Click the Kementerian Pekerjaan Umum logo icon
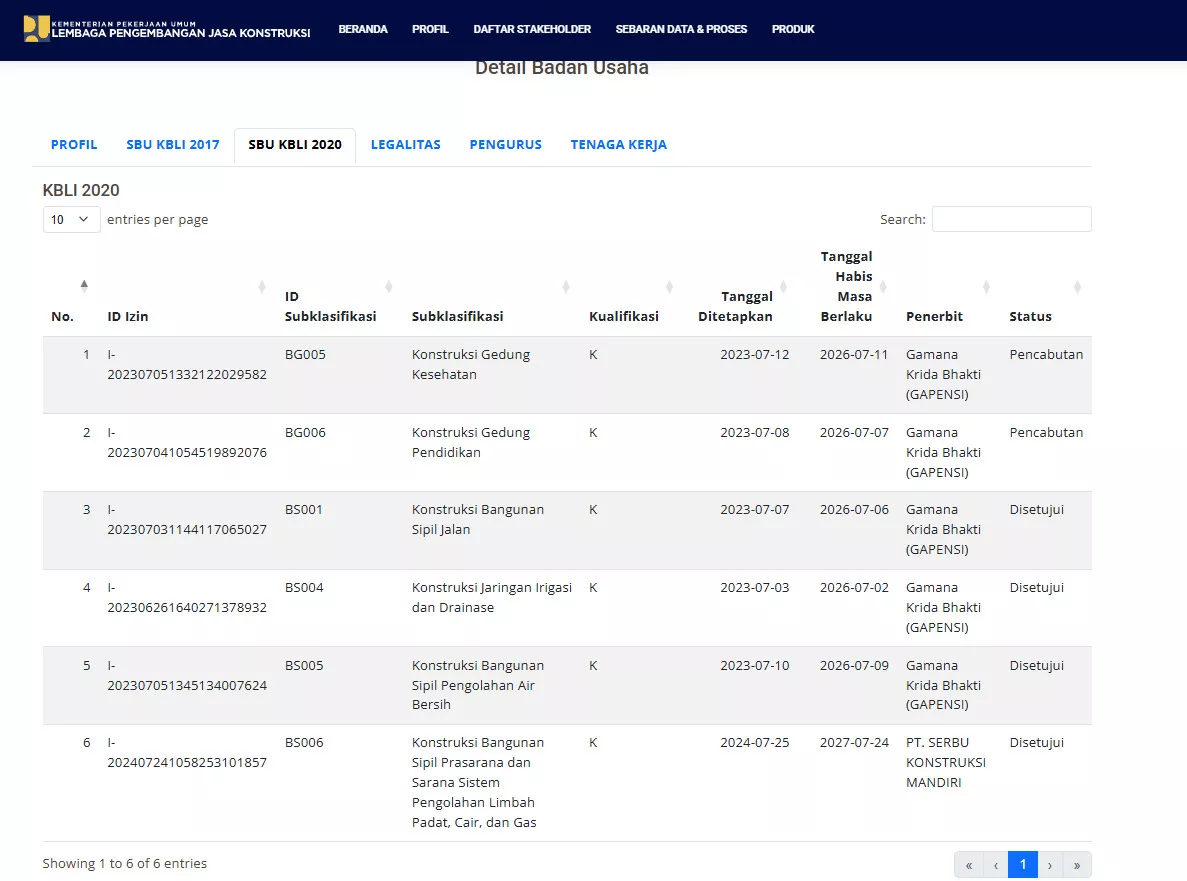Viewport: 1187px width, 881px height. pos(36,28)
